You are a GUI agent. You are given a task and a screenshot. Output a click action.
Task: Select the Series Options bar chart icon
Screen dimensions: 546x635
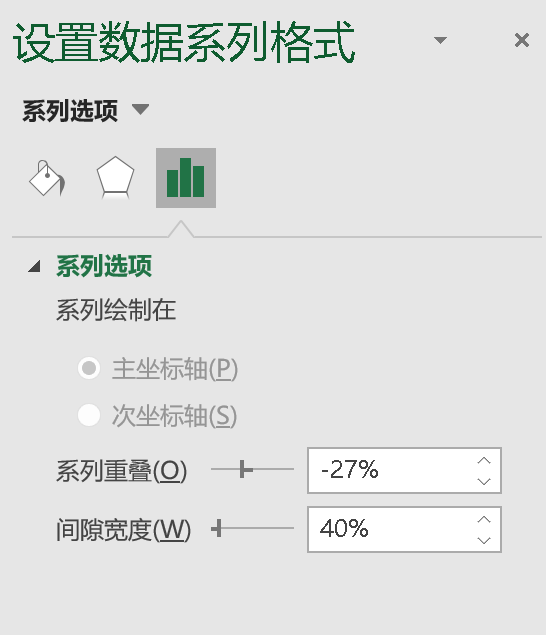click(x=186, y=178)
